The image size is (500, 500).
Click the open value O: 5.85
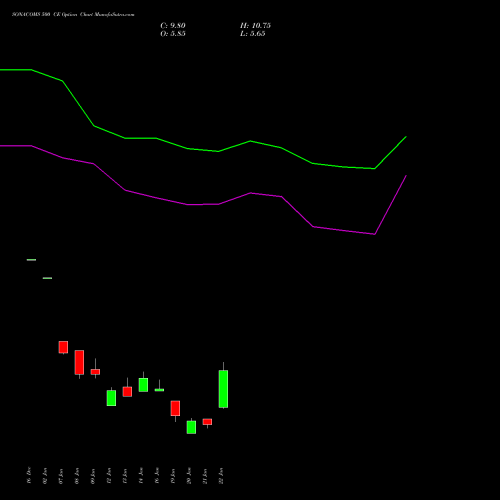173,34
